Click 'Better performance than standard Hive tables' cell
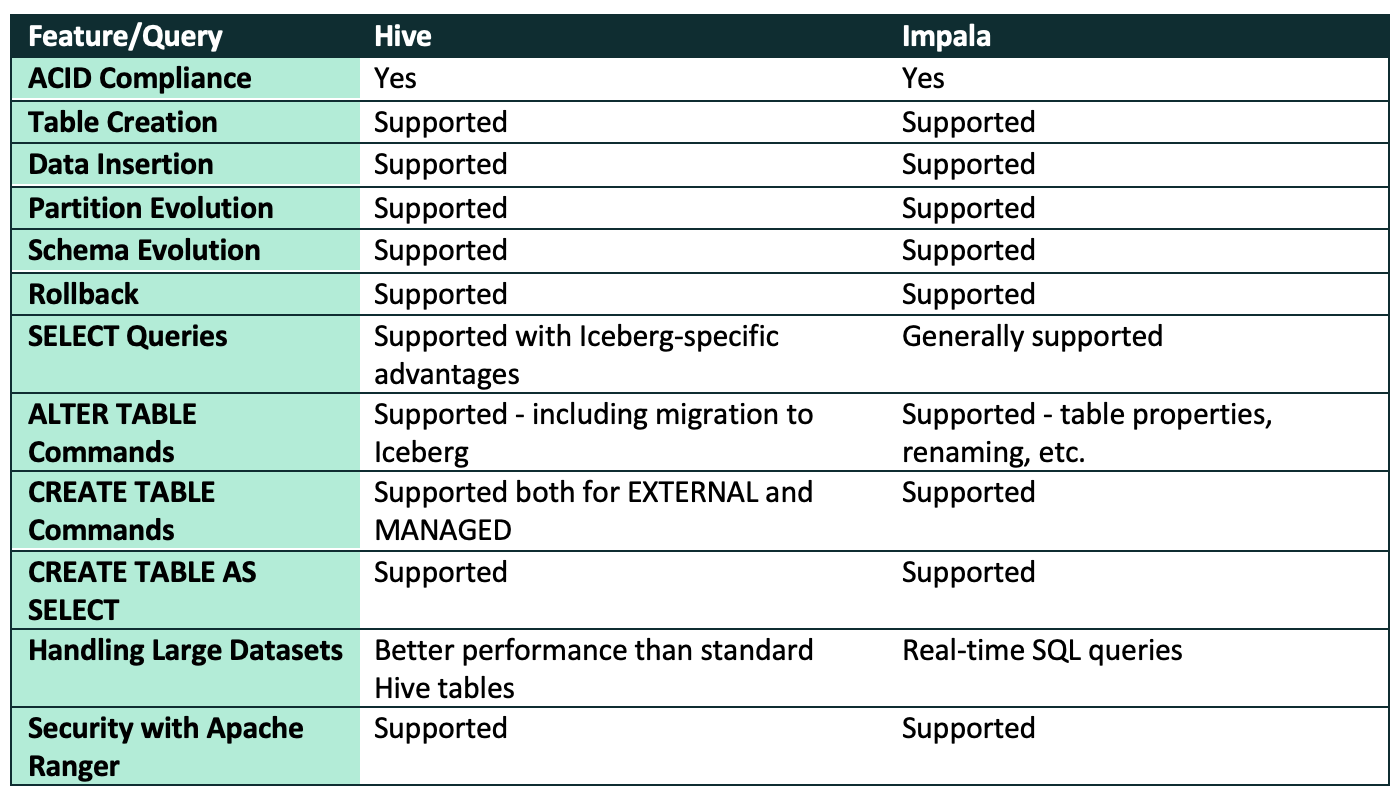 [594, 669]
